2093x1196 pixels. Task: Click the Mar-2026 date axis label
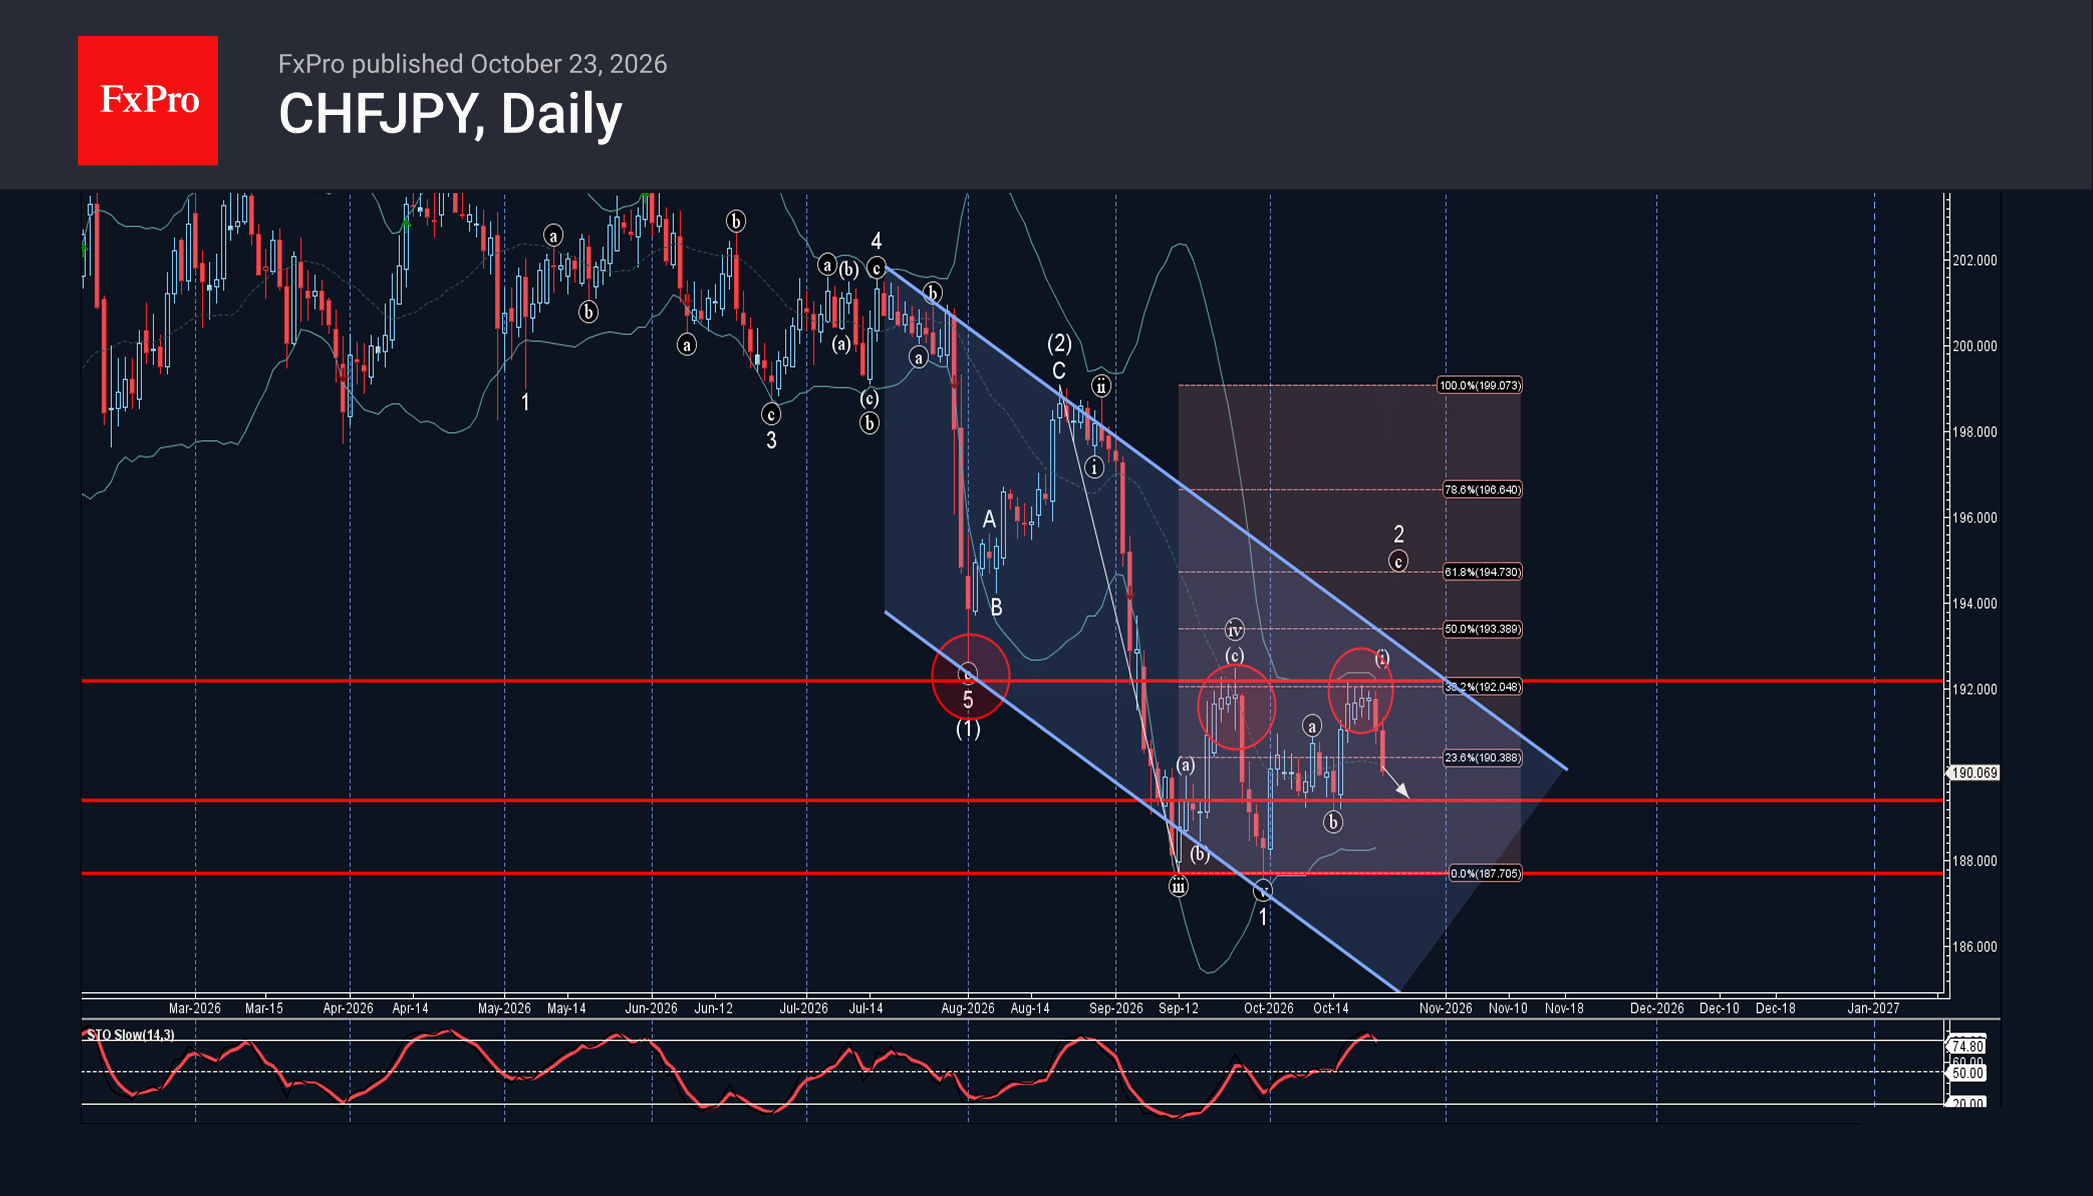tap(194, 1008)
